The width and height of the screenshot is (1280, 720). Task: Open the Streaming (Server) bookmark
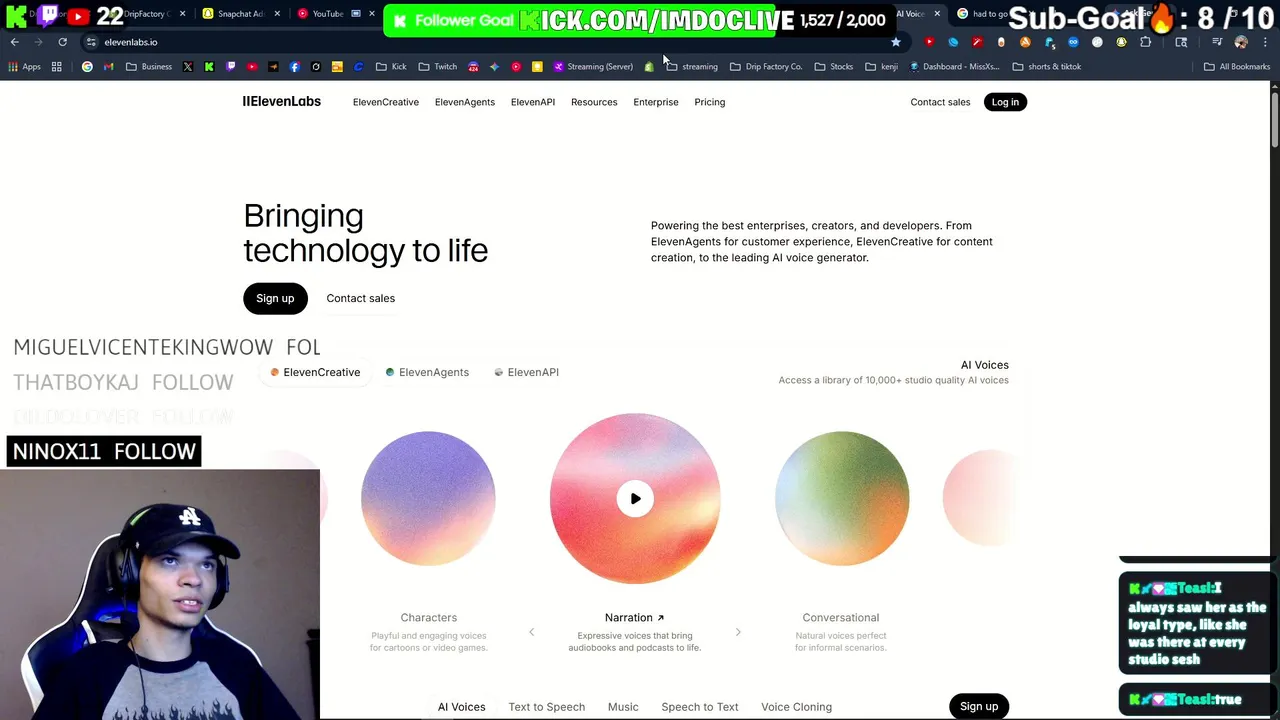[x=593, y=67]
